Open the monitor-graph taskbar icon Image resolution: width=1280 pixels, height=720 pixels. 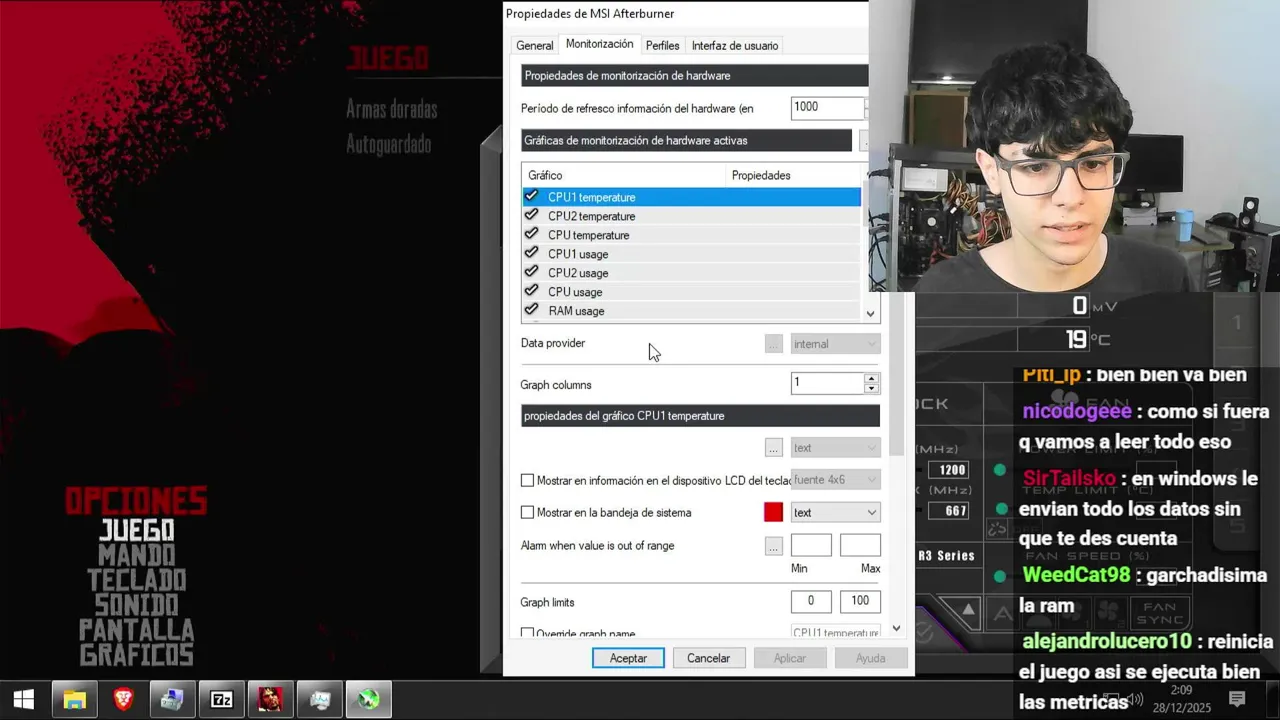(320, 700)
